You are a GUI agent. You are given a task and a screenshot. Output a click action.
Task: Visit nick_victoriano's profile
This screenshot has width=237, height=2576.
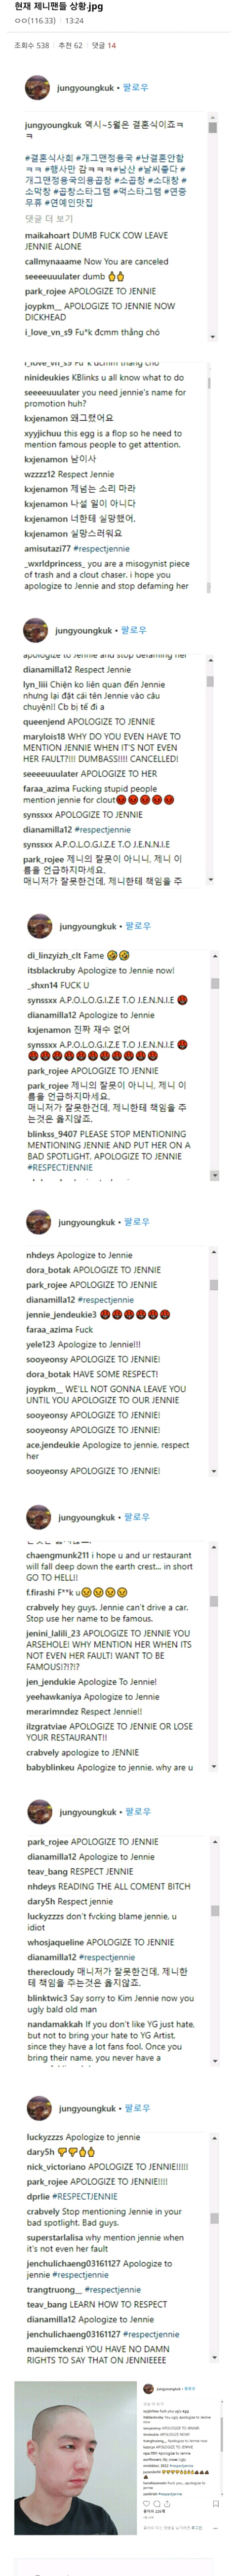(x=56, y=2167)
